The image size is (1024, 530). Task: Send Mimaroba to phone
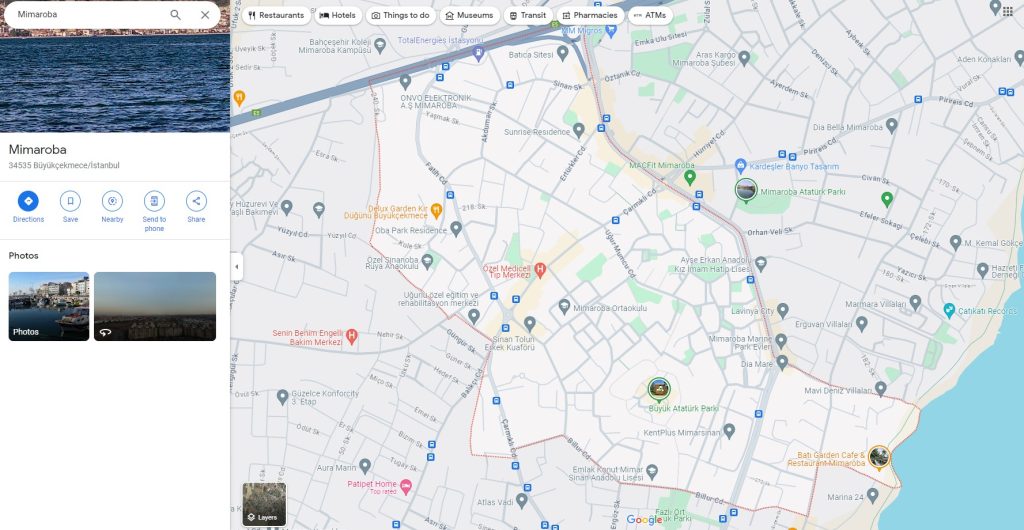click(154, 201)
